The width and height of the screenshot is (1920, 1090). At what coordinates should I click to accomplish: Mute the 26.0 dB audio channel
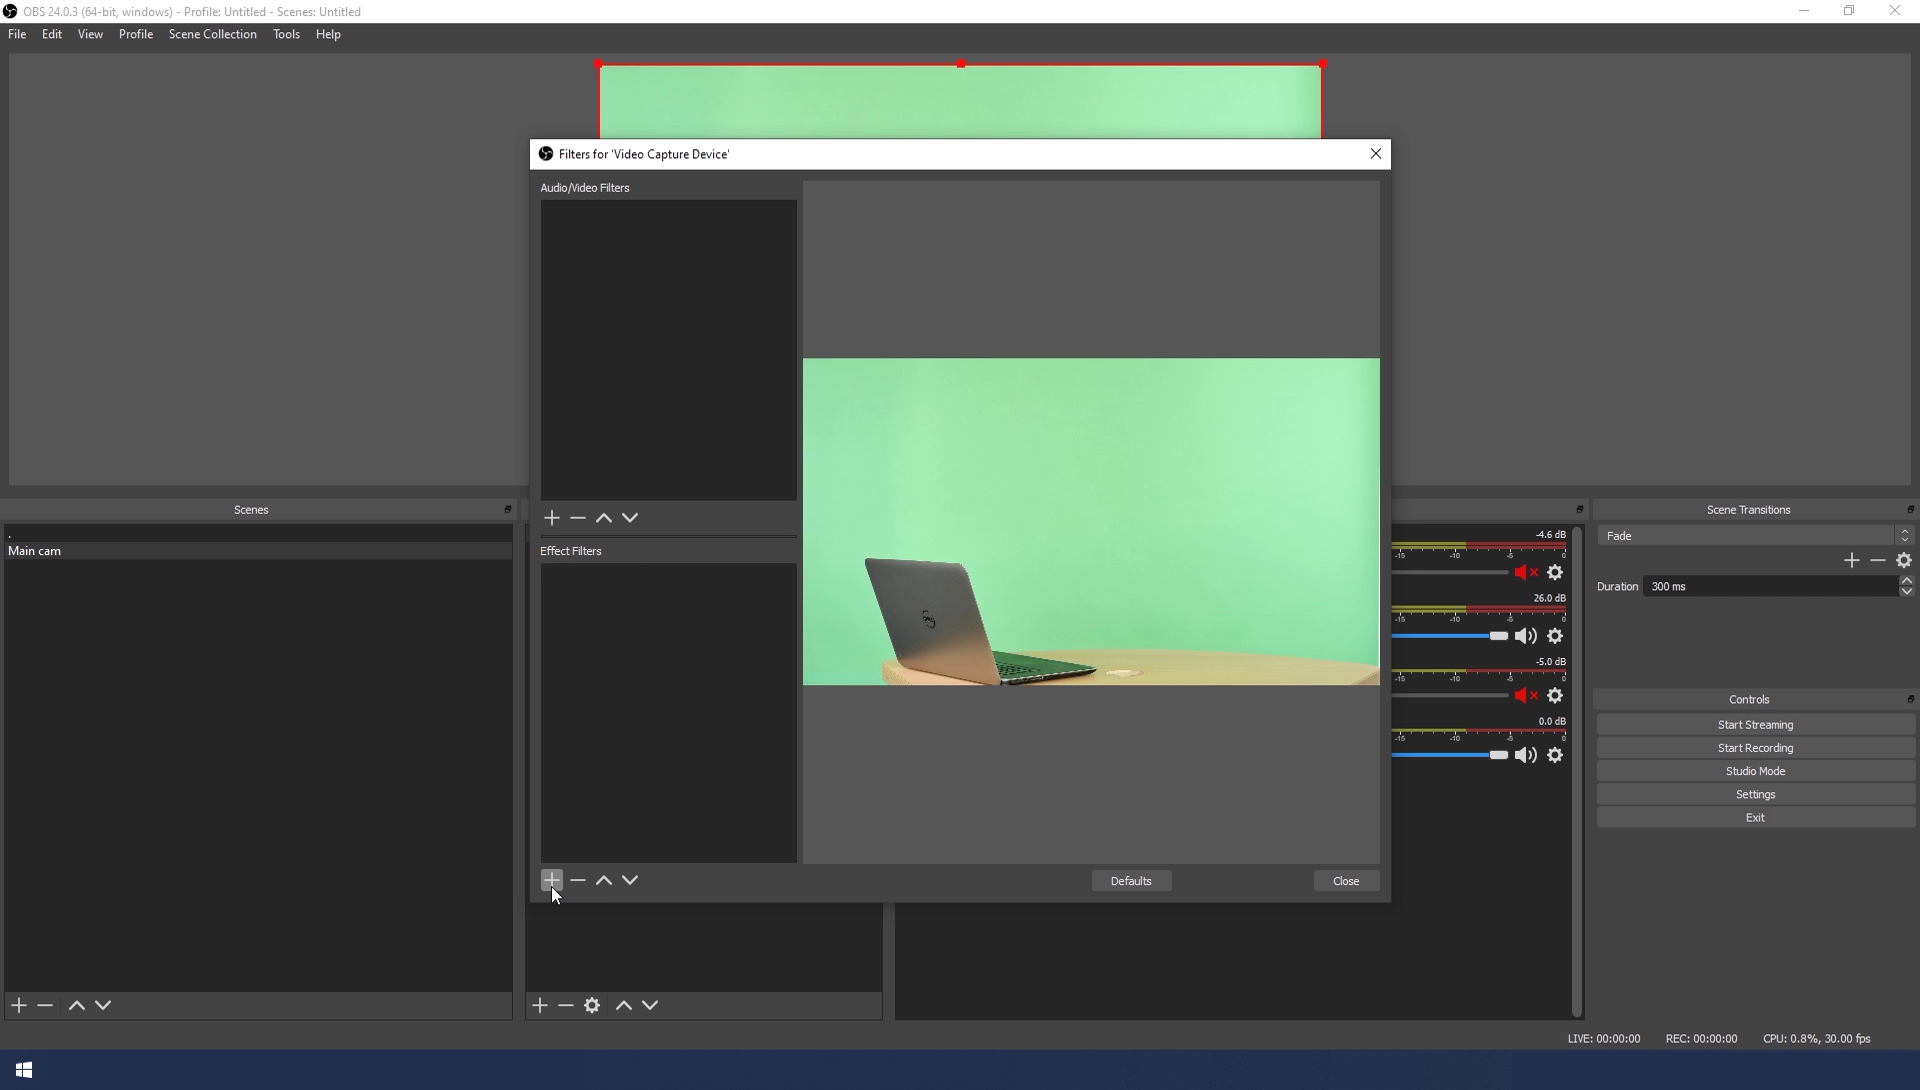tap(1526, 637)
